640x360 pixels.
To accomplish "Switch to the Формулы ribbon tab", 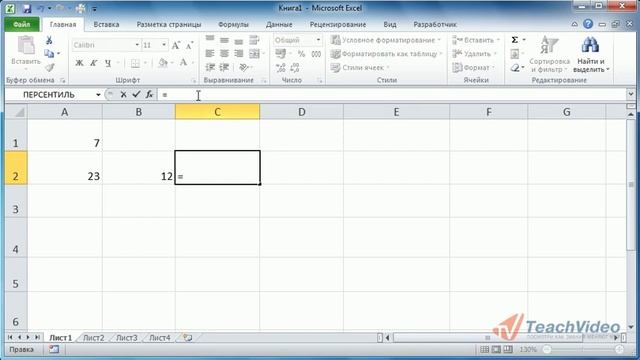I will coord(233,24).
